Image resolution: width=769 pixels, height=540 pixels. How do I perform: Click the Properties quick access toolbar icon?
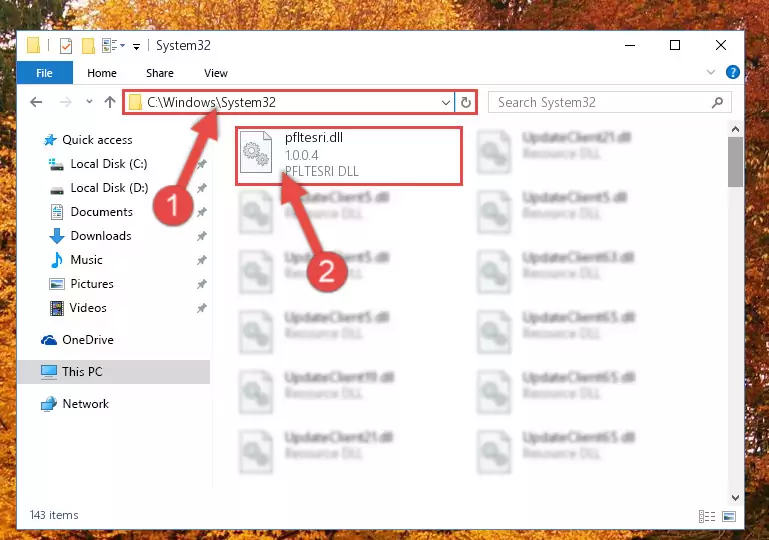[x=66, y=46]
